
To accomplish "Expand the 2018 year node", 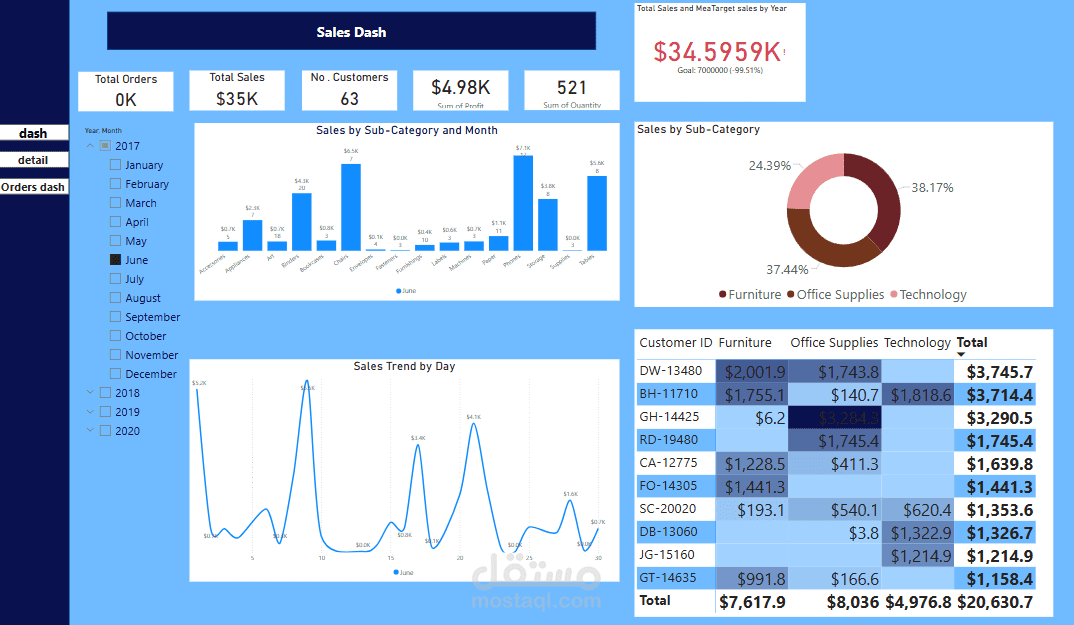I will tap(90, 393).
